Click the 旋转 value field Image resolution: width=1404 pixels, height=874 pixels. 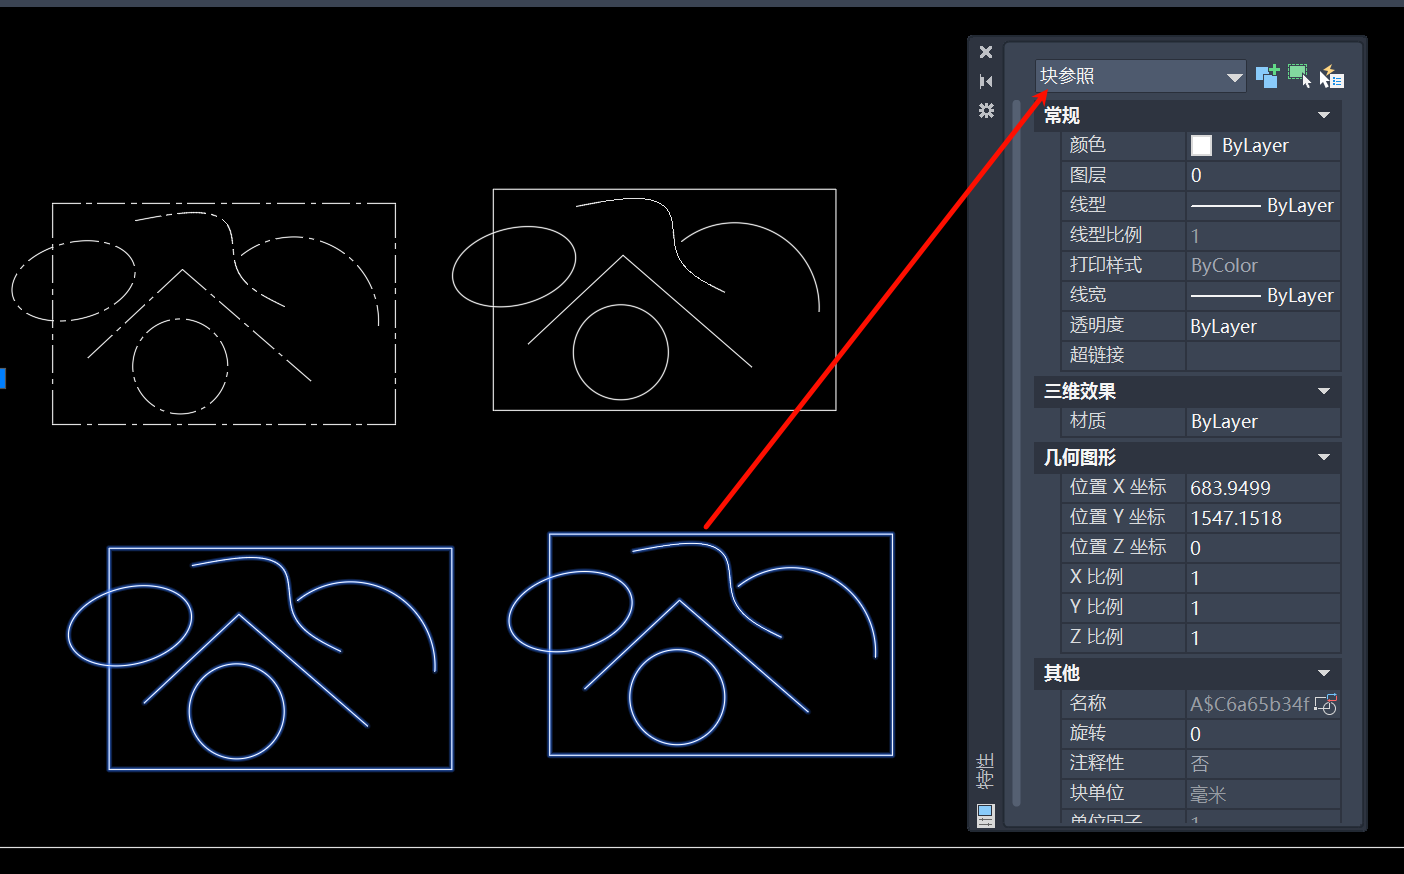click(x=1262, y=734)
